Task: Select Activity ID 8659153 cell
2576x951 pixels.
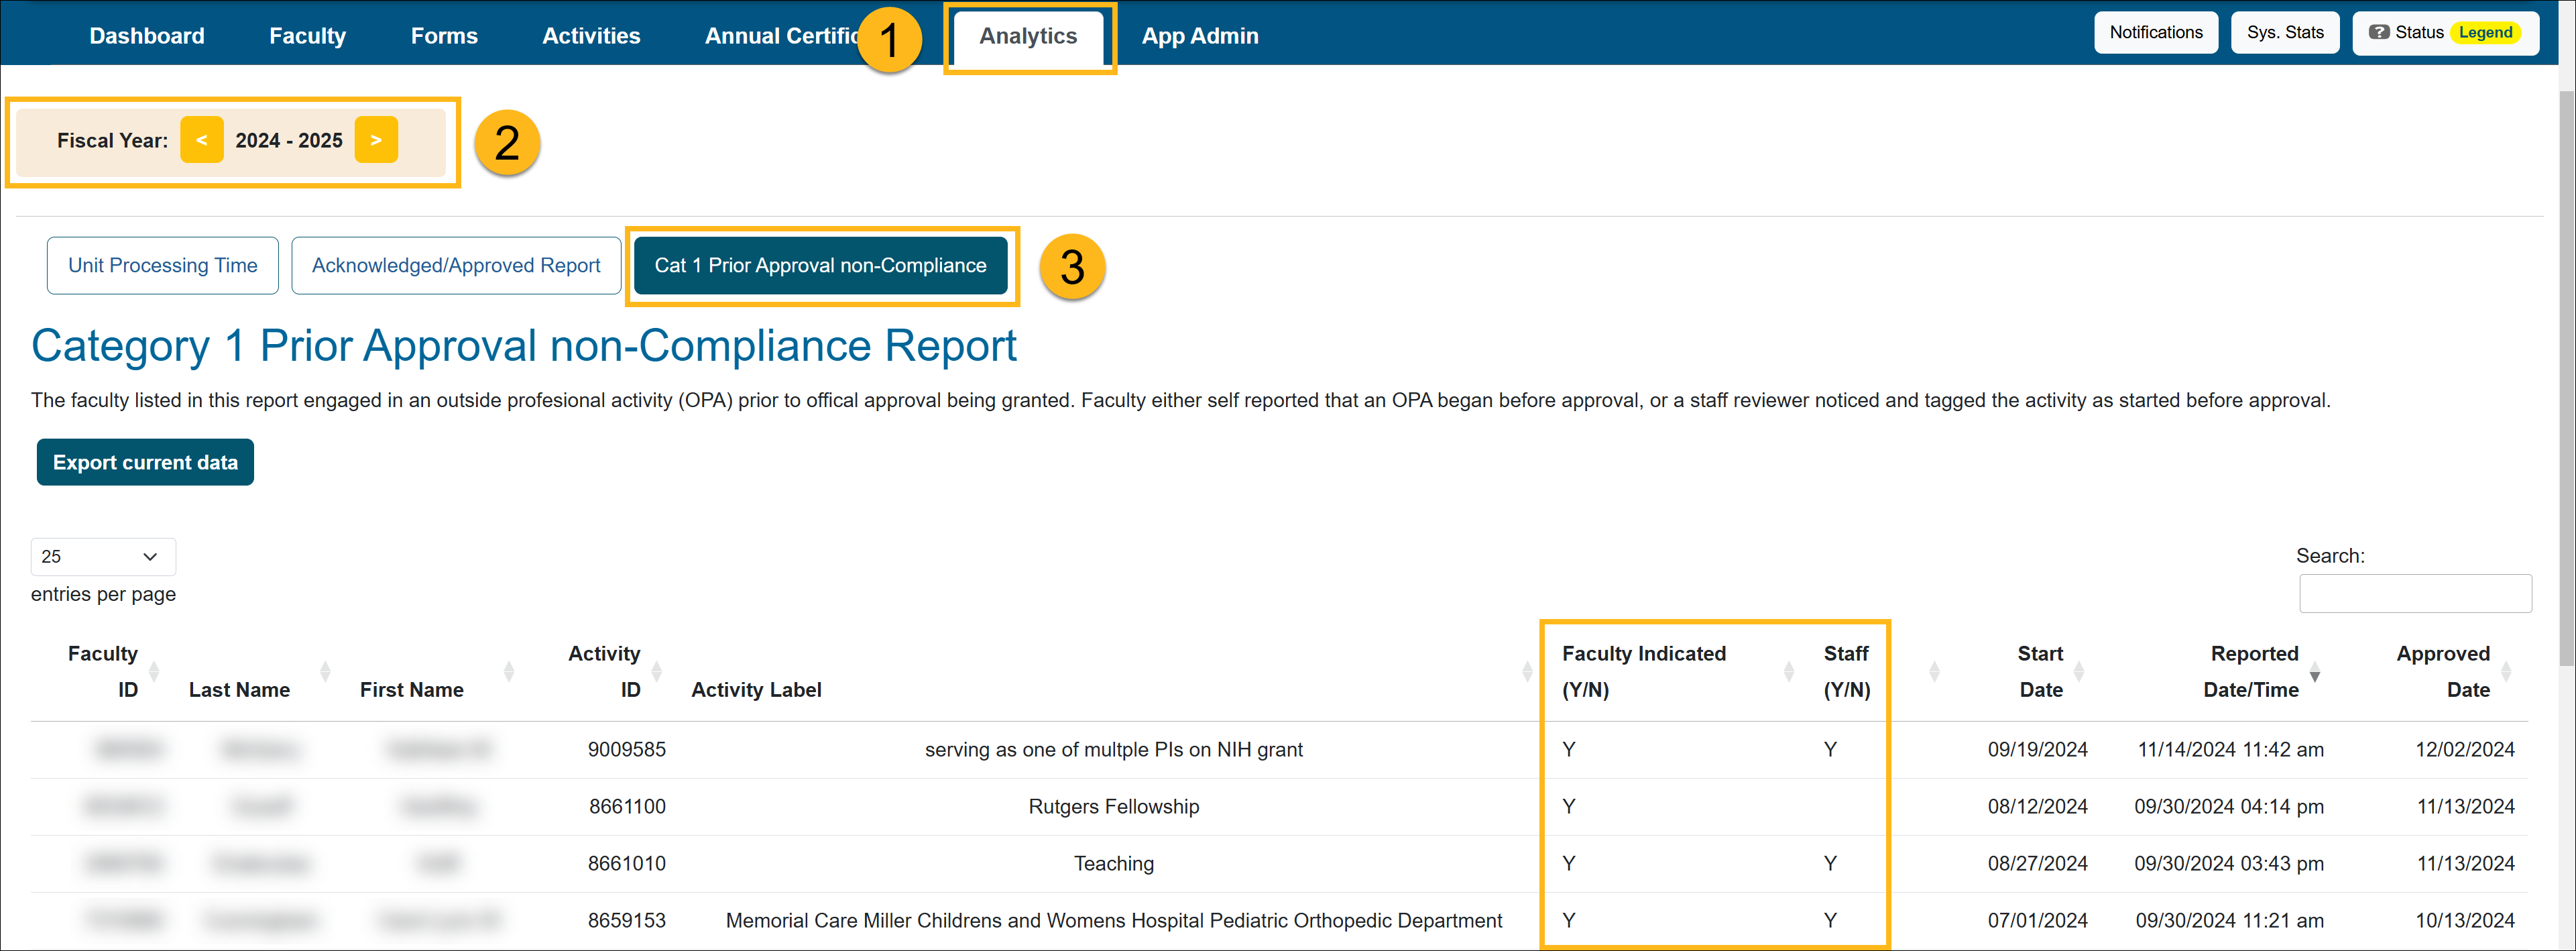Action: (x=626, y=920)
